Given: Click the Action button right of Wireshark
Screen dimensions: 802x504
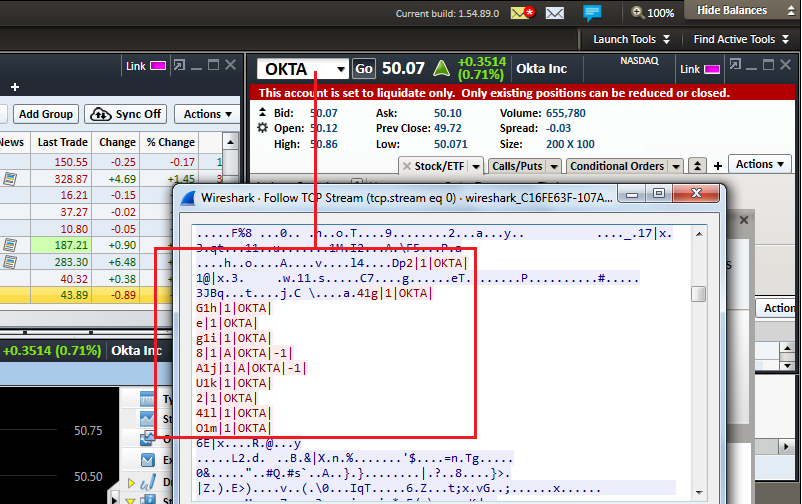Looking at the screenshot, I should pos(776,308).
